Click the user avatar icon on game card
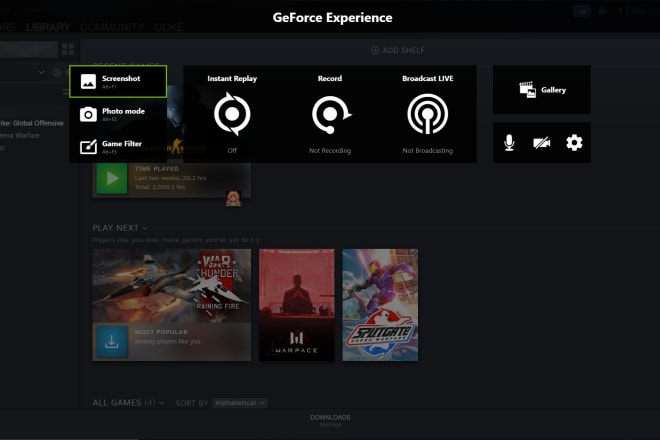660x440 pixels. coord(234,198)
